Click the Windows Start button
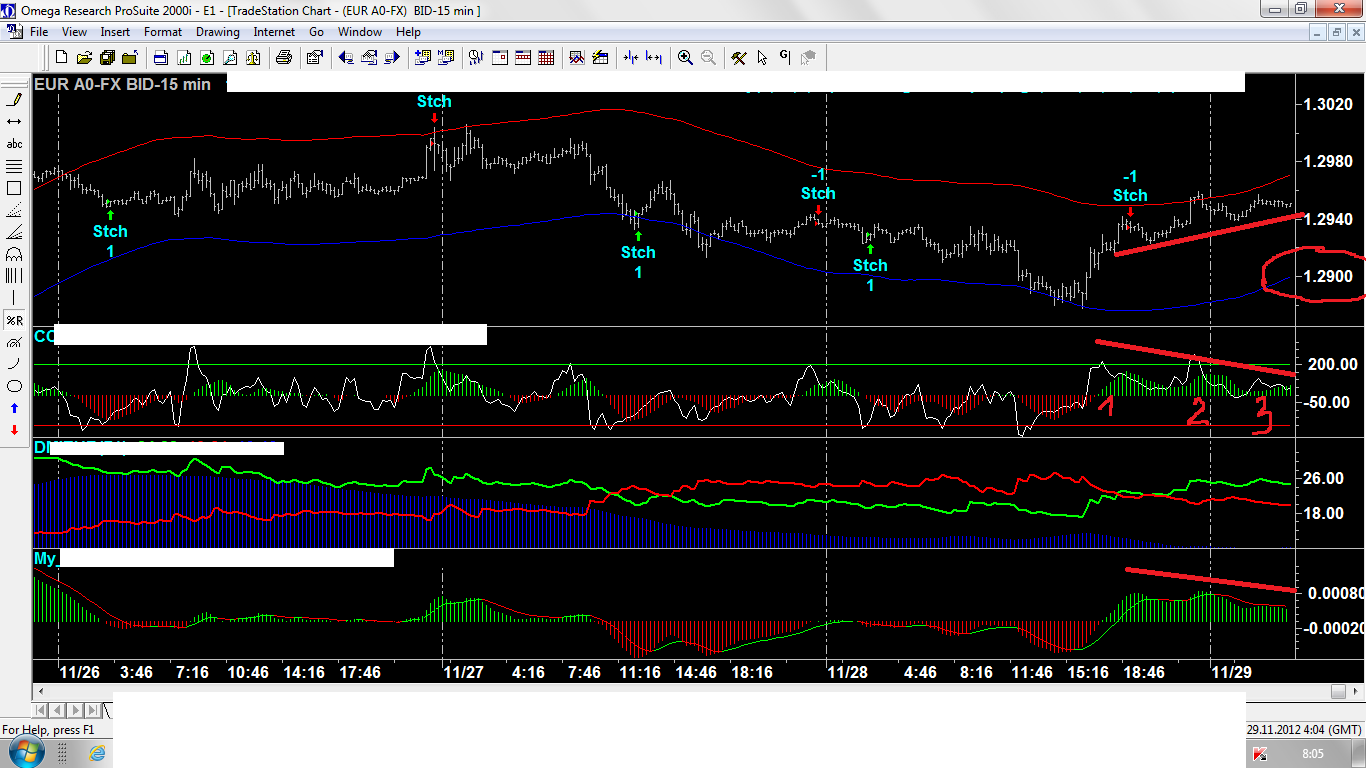Image resolution: width=1366 pixels, height=768 pixels. point(26,752)
